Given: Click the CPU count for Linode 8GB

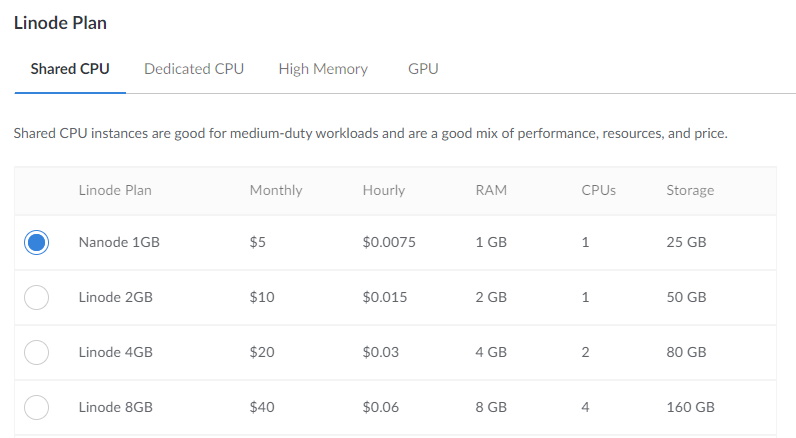Looking at the screenshot, I should click(x=585, y=407).
